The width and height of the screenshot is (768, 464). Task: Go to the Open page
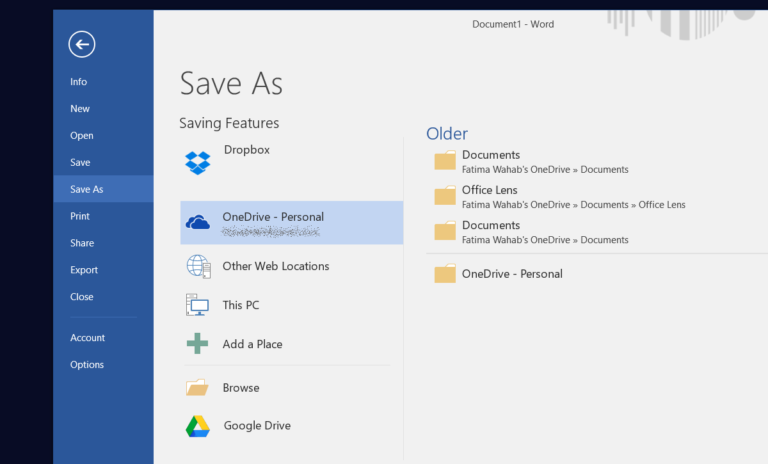pyautogui.click(x=81, y=136)
